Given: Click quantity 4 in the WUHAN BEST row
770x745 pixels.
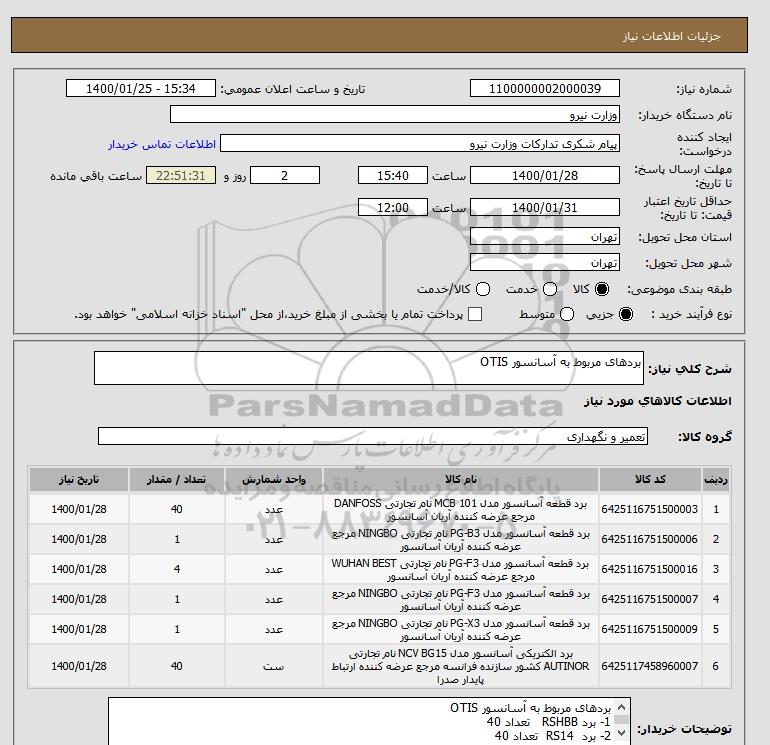Looking at the screenshot, I should point(177,569).
